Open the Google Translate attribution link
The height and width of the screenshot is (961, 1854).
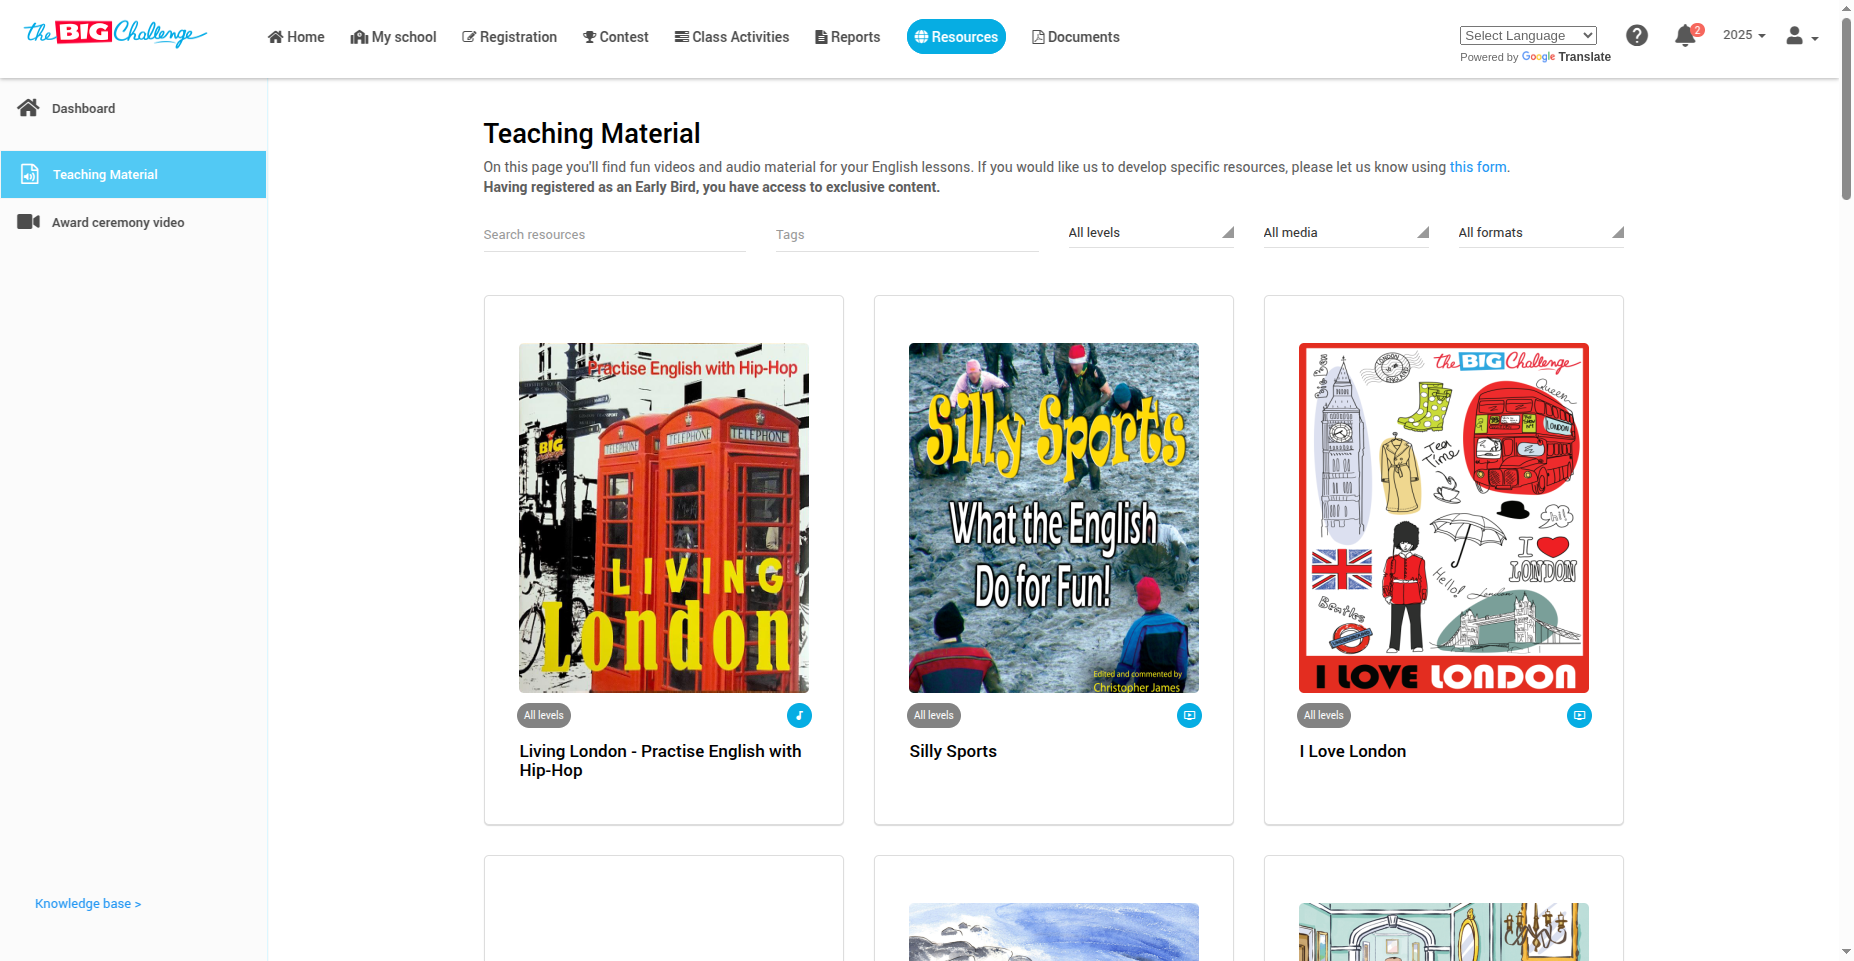(x=1566, y=57)
